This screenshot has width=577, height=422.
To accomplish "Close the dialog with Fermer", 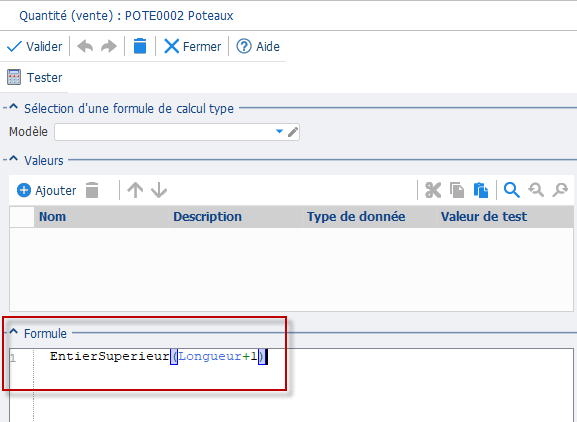I will (x=192, y=47).
